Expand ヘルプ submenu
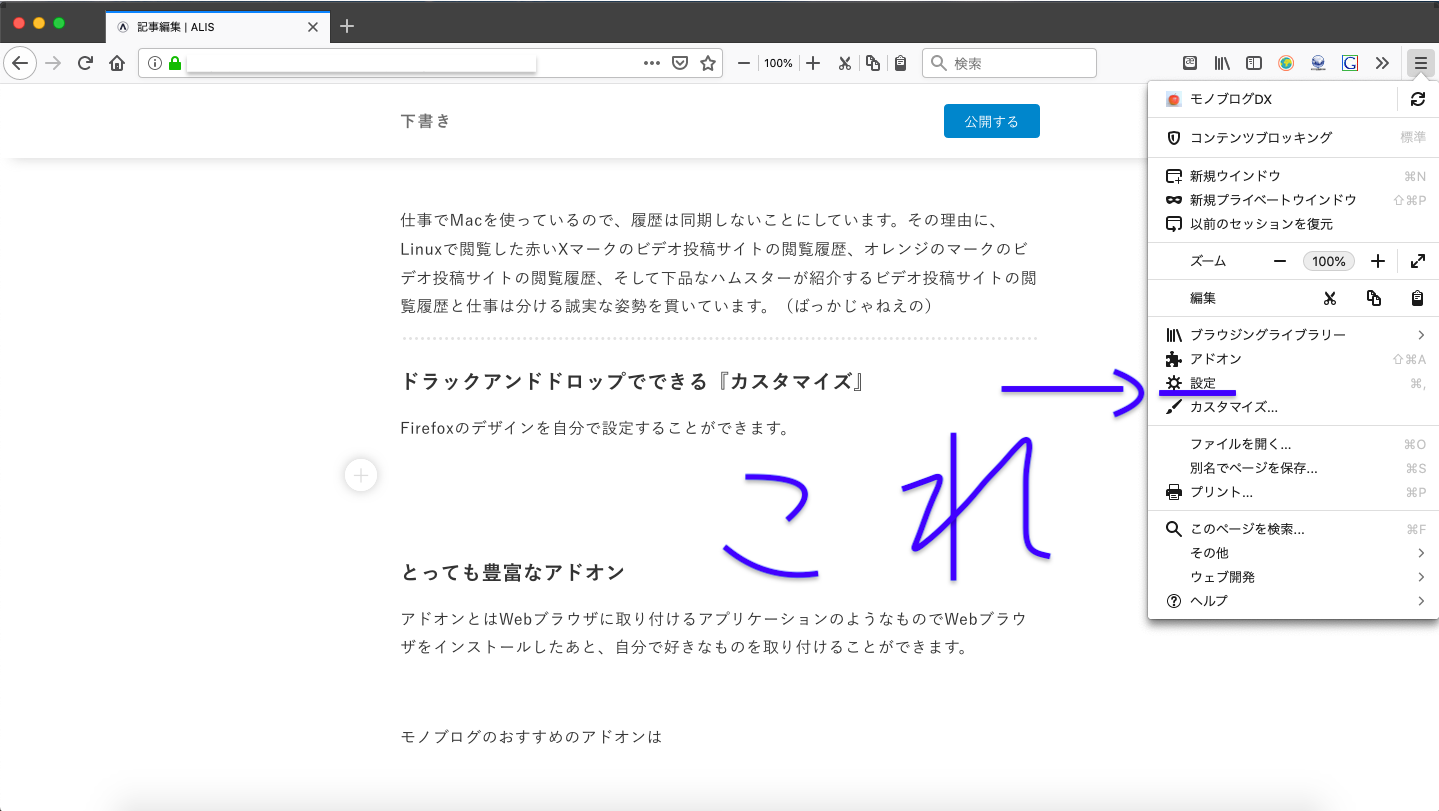The width and height of the screenshot is (1439, 811). [x=1293, y=601]
